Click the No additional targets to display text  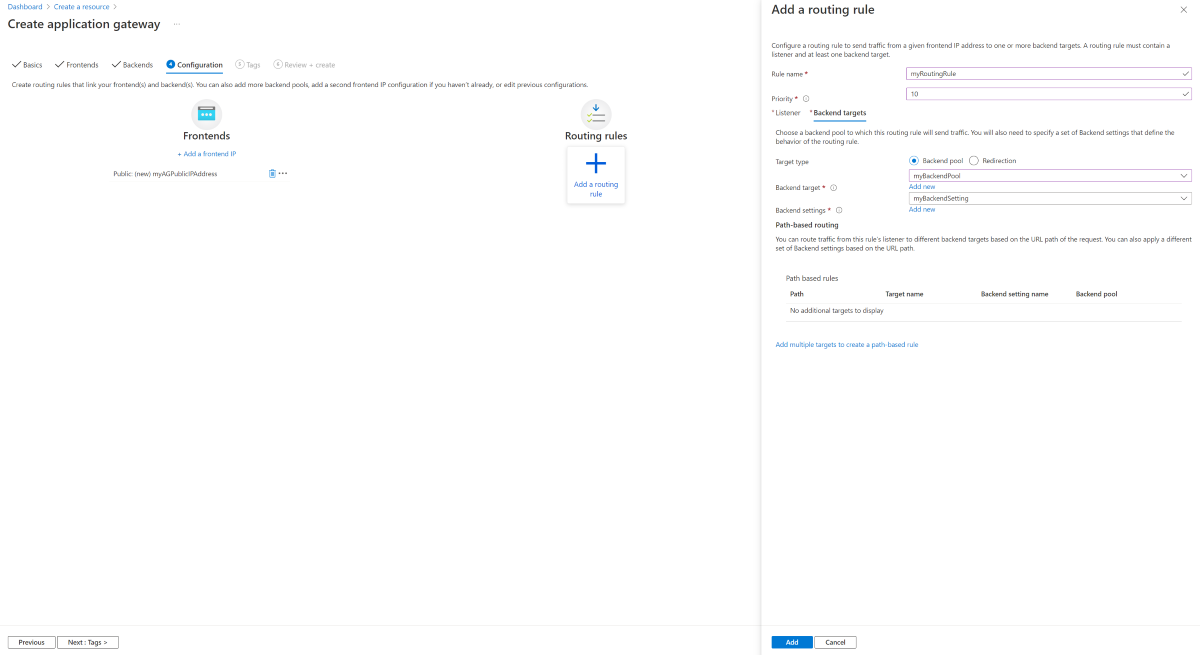pyautogui.click(x=836, y=311)
